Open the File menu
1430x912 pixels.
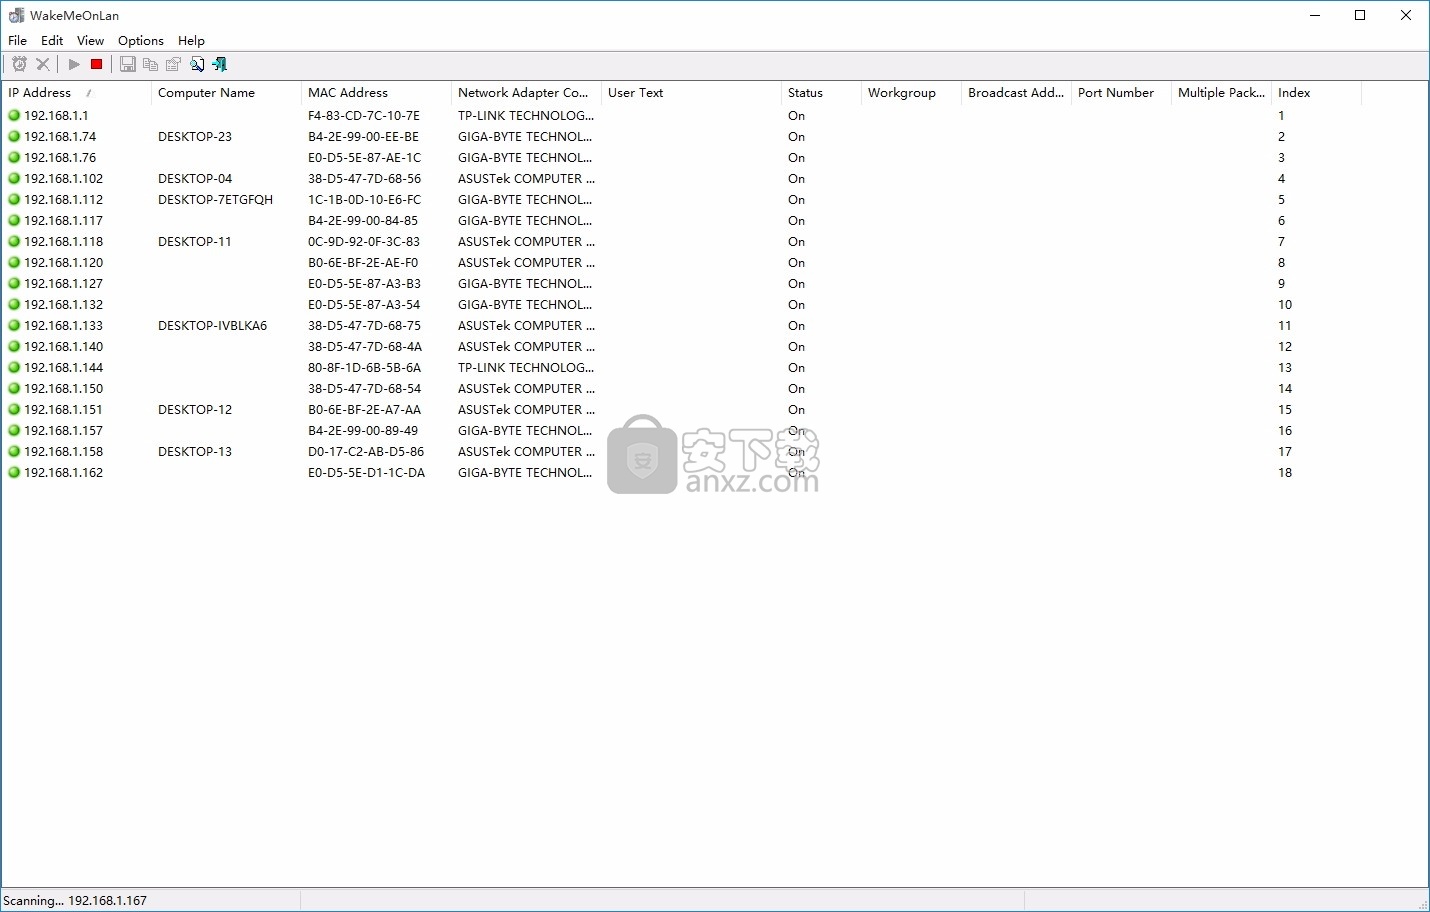(x=17, y=40)
